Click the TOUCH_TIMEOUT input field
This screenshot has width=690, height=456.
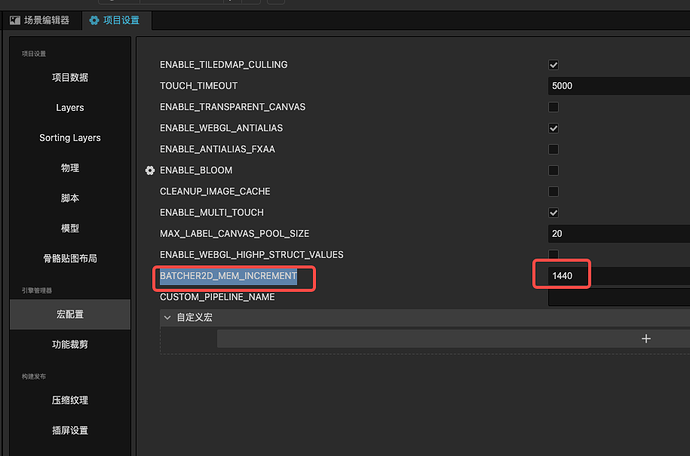pyautogui.click(x=619, y=86)
